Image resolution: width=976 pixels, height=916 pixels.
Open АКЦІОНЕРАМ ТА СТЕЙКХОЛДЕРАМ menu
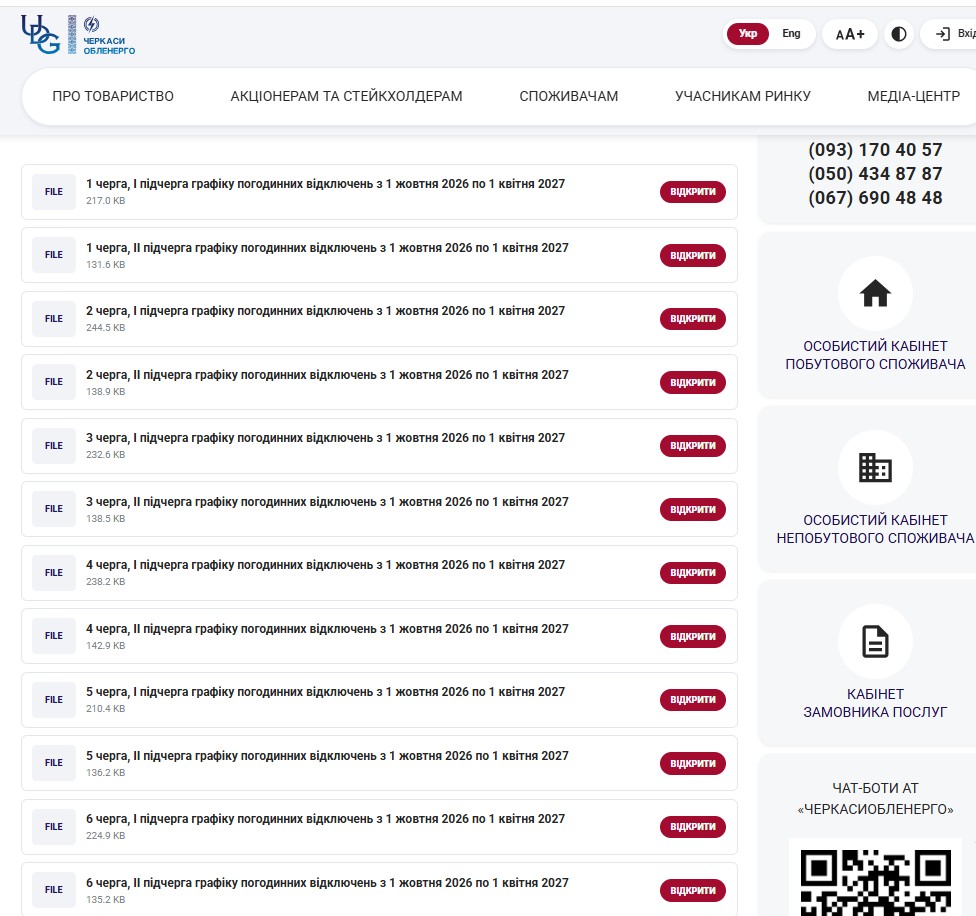(346, 96)
